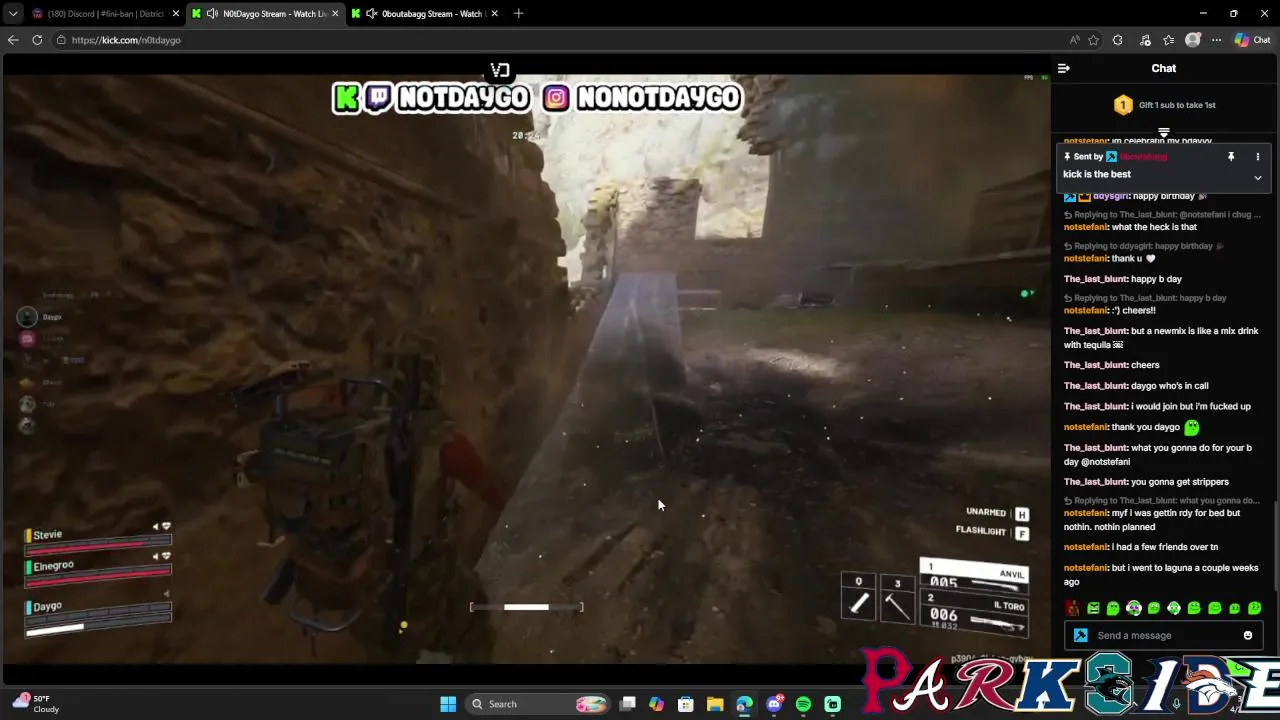Click the Kick stream video player
The image size is (1280, 720).
coord(526,367)
